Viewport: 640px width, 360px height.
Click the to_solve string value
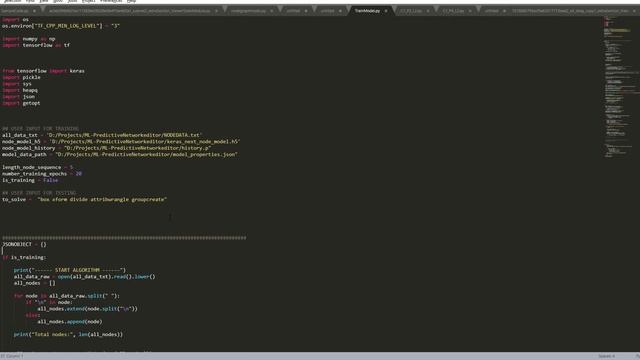click(102, 200)
